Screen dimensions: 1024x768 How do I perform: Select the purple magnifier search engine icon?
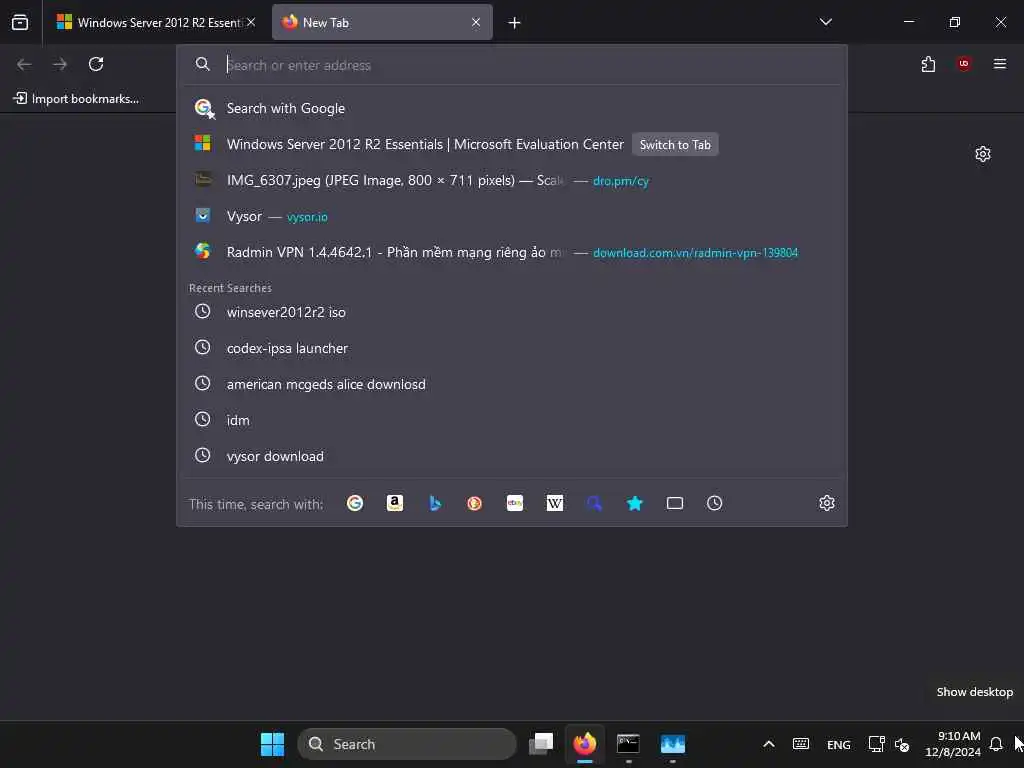[x=594, y=503]
